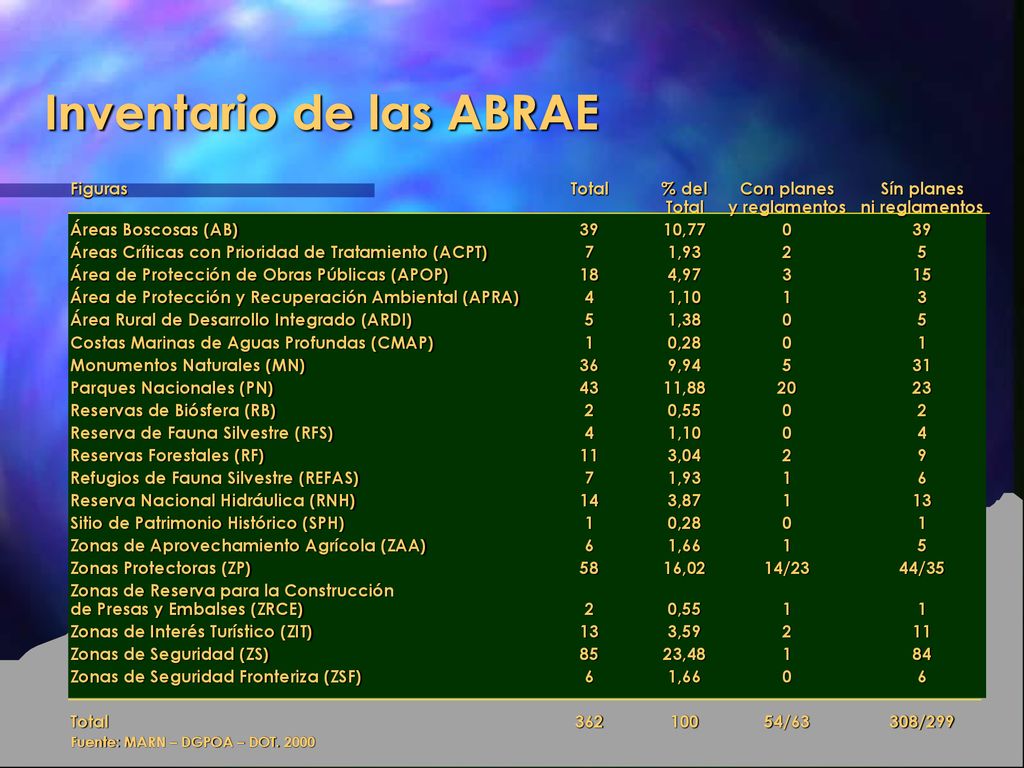Click the total '58' for Zonas Protectoras
Image resolution: width=1024 pixels, height=768 pixels.
tap(589, 568)
